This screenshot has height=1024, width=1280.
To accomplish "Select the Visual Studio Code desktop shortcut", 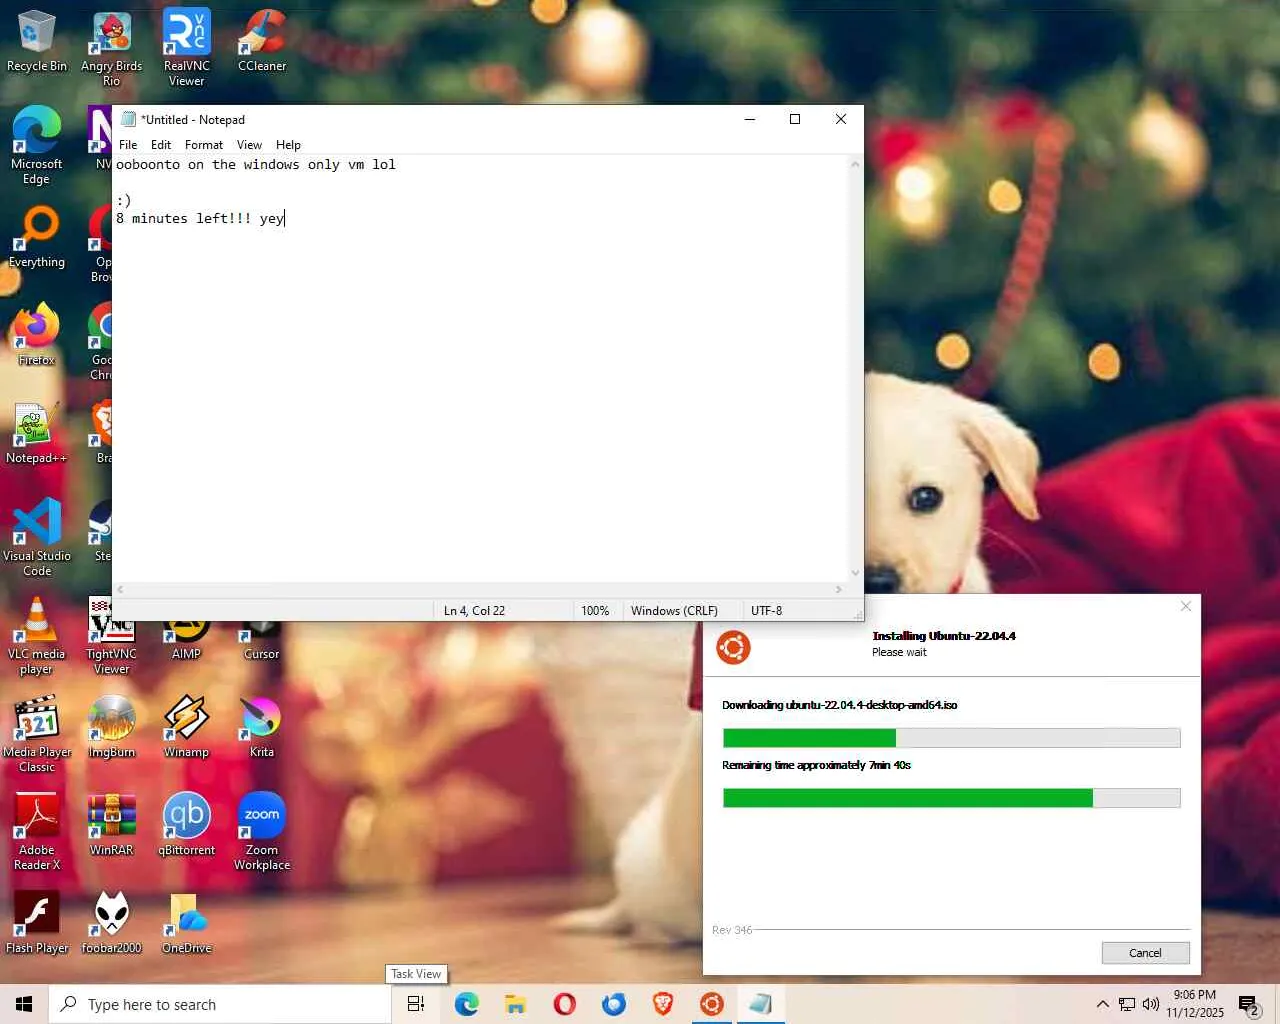I will pyautogui.click(x=37, y=538).
